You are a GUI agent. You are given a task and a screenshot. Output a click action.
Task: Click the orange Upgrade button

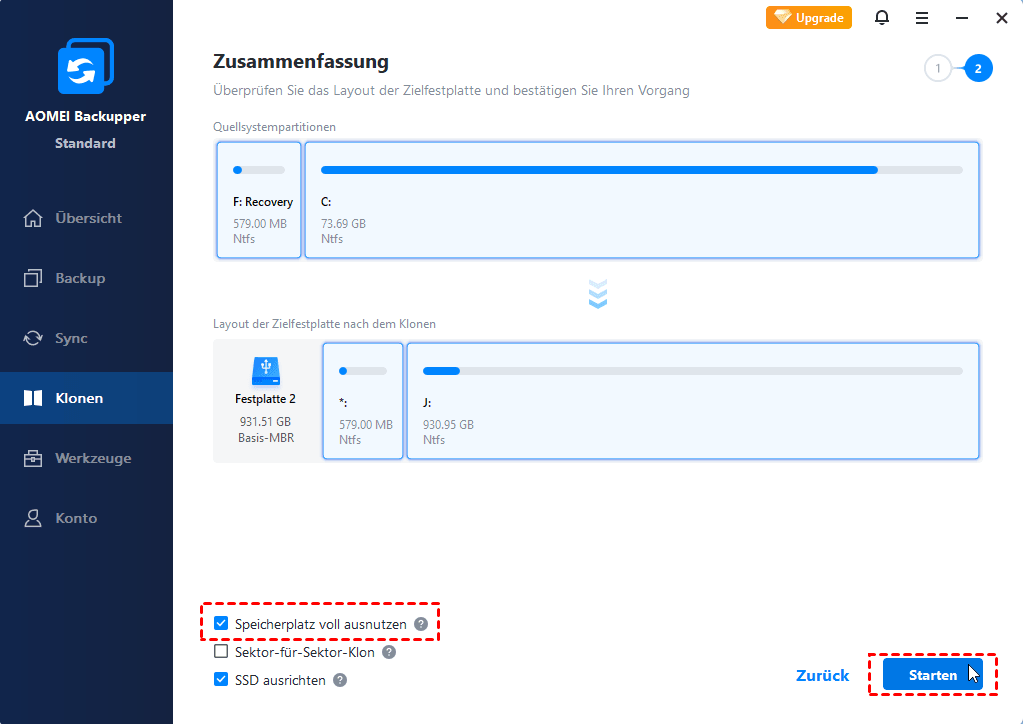pos(808,18)
